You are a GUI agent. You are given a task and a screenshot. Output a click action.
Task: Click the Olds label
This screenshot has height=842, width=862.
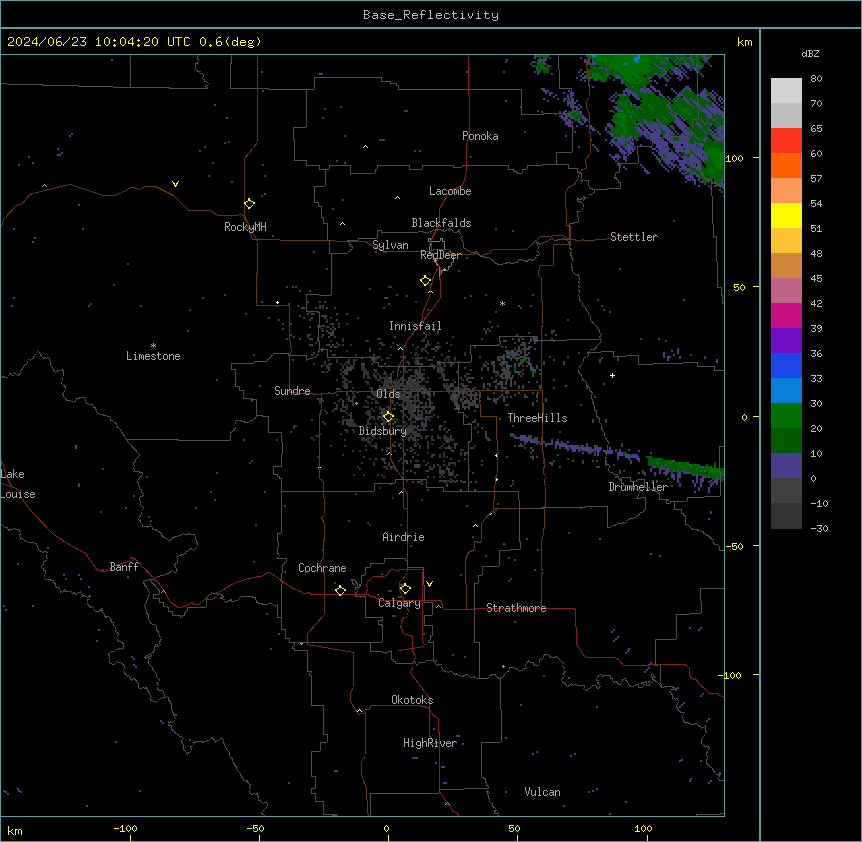tap(388, 394)
